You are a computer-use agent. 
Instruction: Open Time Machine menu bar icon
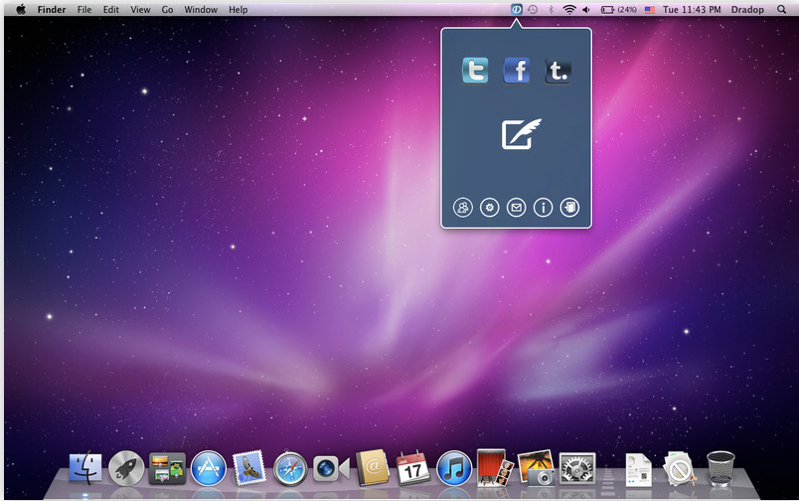tap(533, 9)
